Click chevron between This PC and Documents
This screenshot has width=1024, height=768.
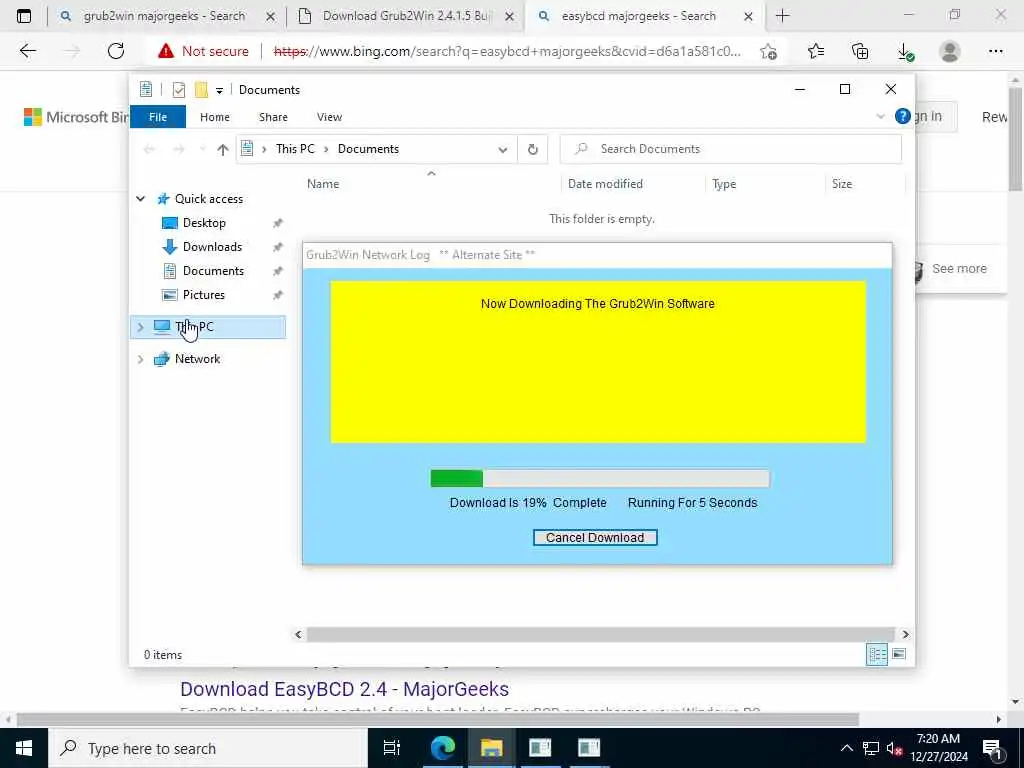(x=326, y=150)
